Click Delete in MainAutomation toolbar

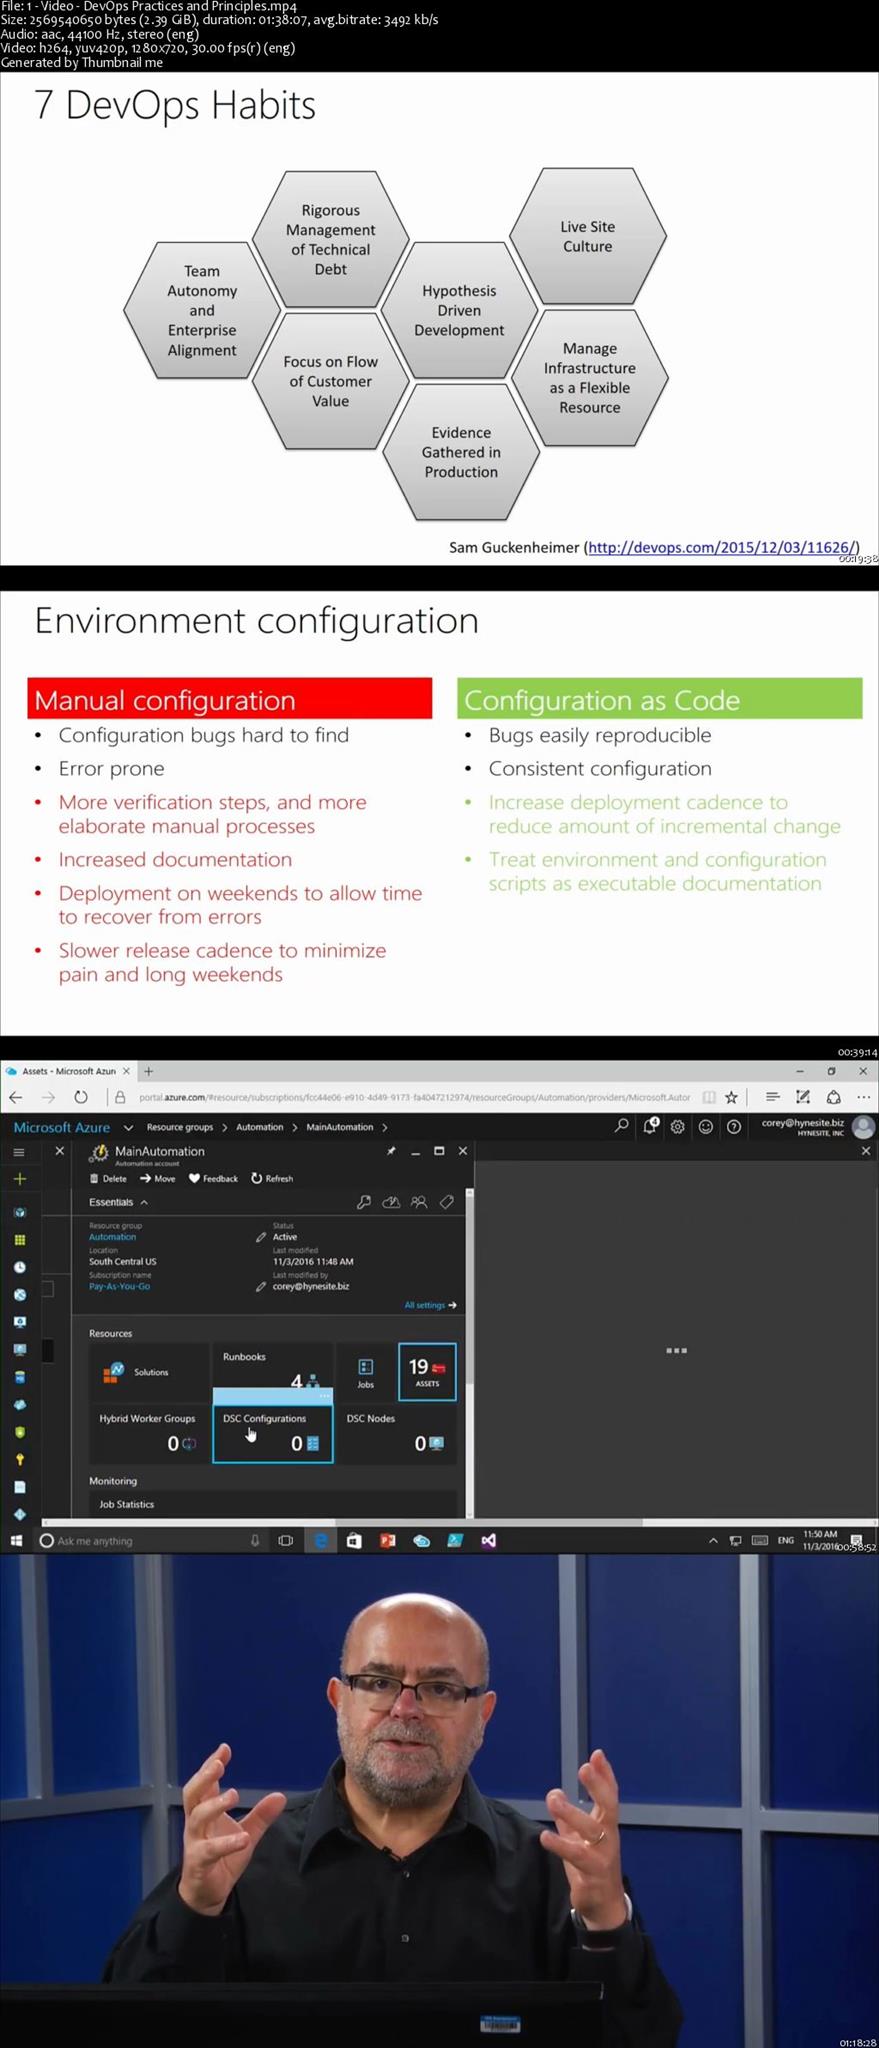coord(108,1178)
